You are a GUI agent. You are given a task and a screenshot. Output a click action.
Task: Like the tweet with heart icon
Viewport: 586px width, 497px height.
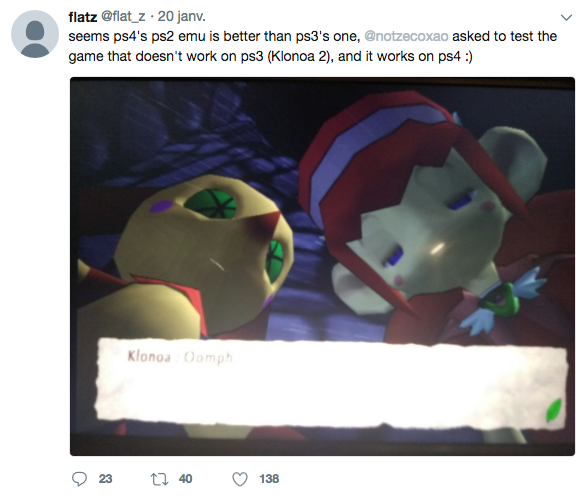240,479
